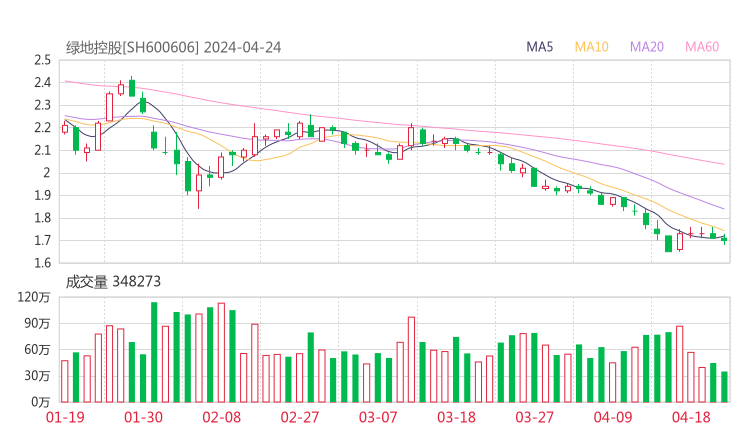
Task: Click the 02-08 date axis label
Action: click(x=222, y=417)
